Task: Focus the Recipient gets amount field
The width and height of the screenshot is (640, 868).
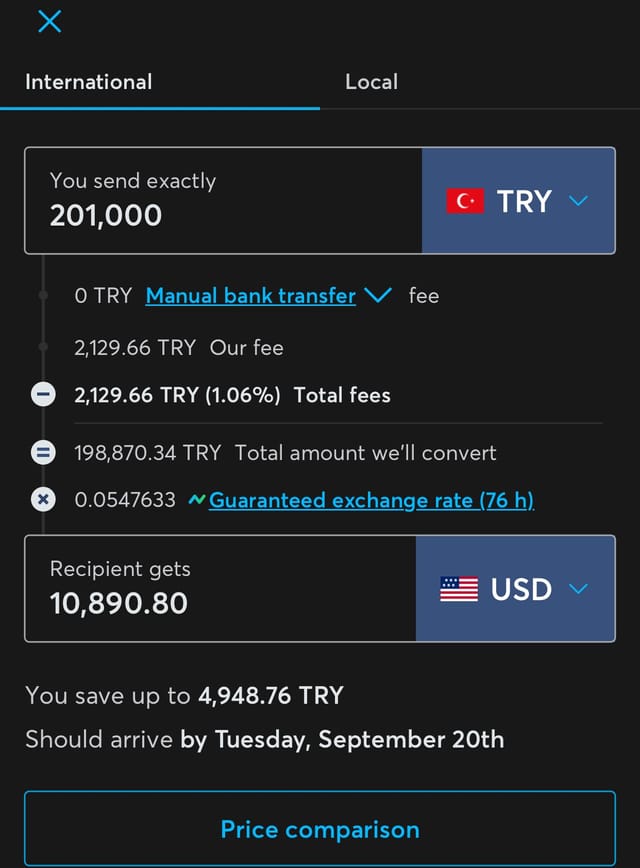Action: [220, 588]
